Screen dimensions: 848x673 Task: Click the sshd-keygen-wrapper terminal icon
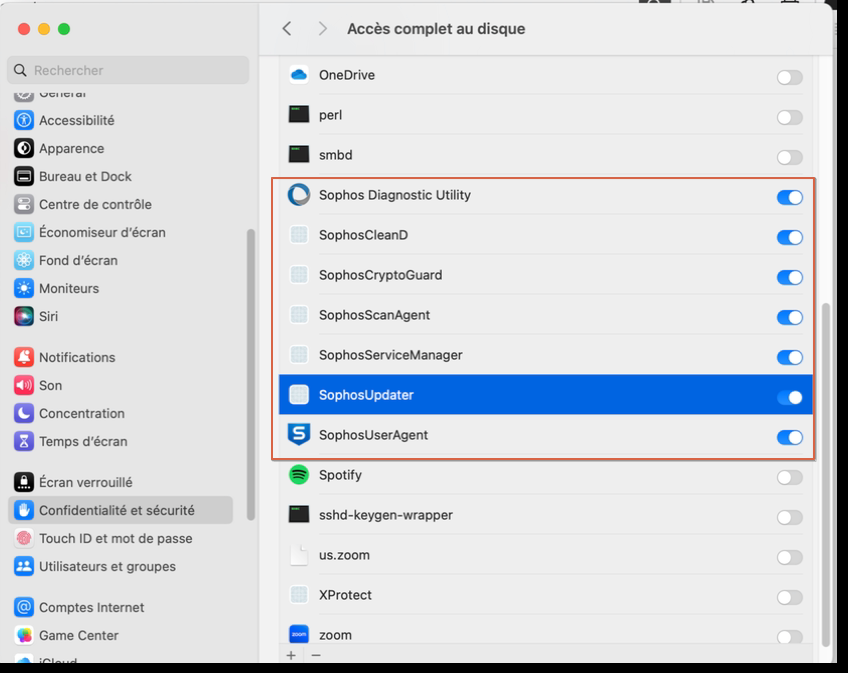click(299, 514)
